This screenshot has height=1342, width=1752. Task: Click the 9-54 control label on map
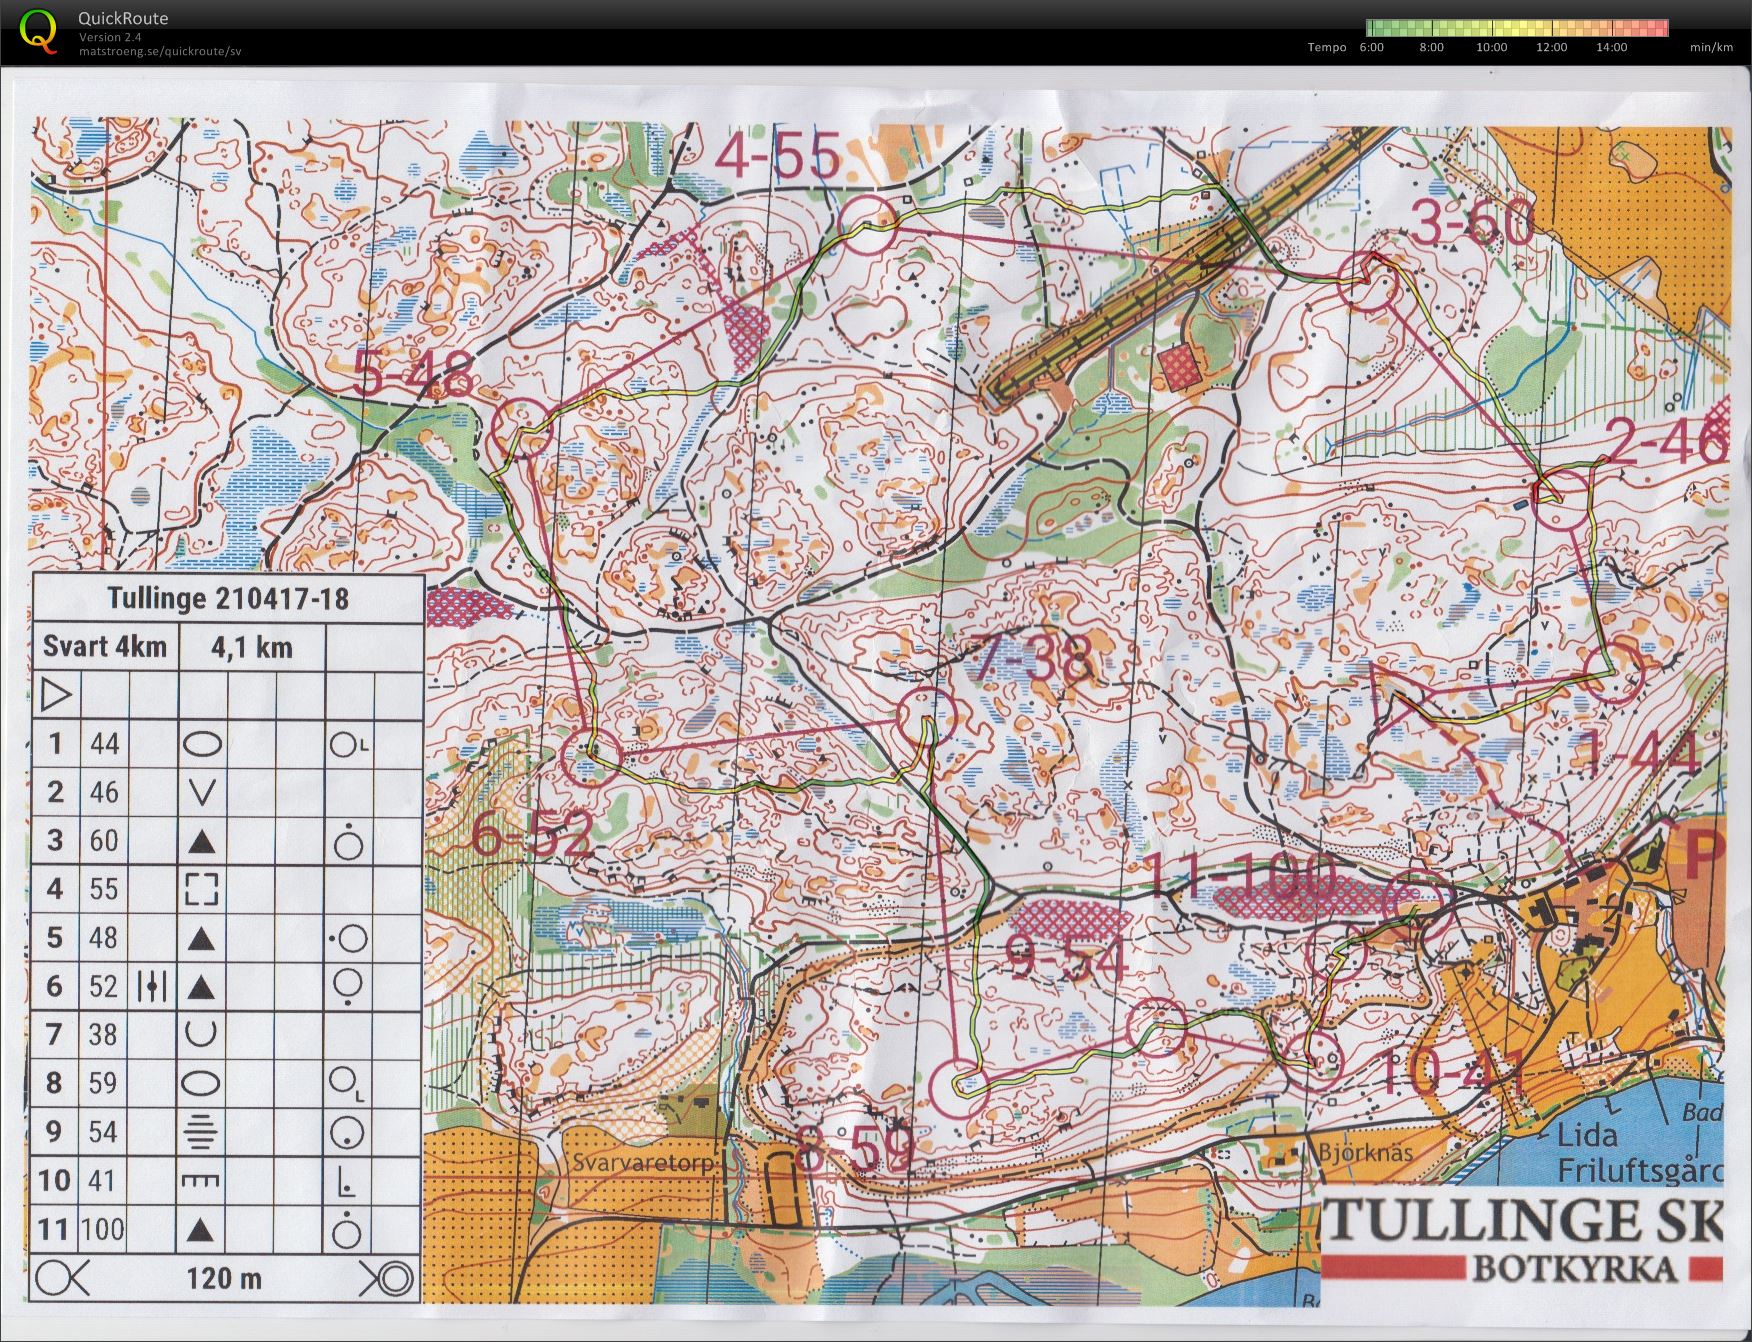point(1066,960)
